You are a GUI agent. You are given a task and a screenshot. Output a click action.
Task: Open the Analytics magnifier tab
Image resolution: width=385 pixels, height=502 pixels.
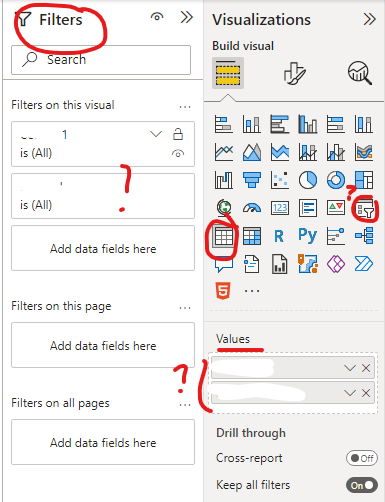click(x=360, y=73)
